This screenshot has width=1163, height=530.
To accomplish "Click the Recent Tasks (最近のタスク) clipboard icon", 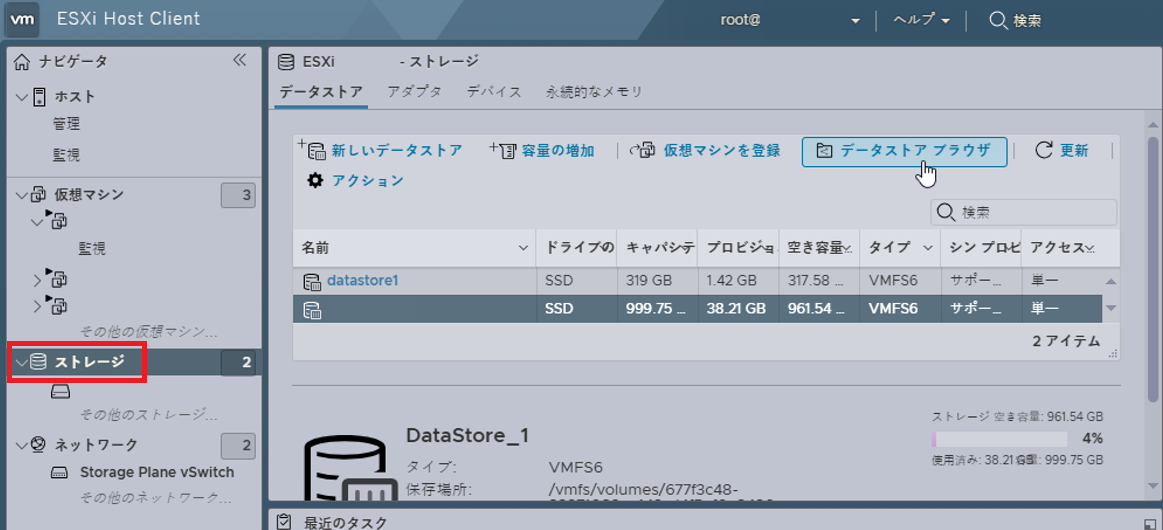I will pos(283,523).
